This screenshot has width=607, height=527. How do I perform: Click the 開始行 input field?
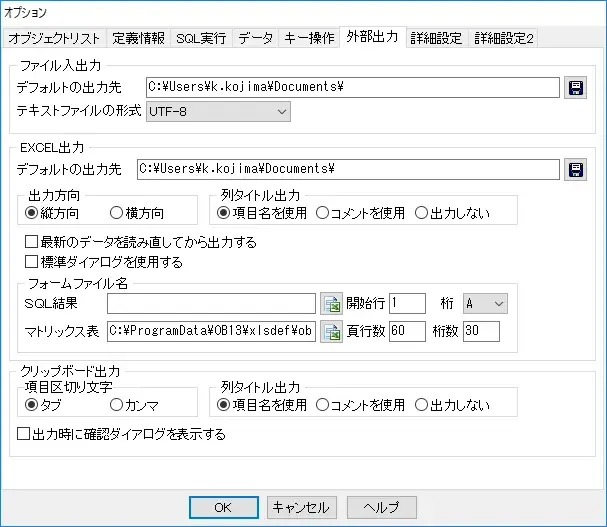coord(407,303)
